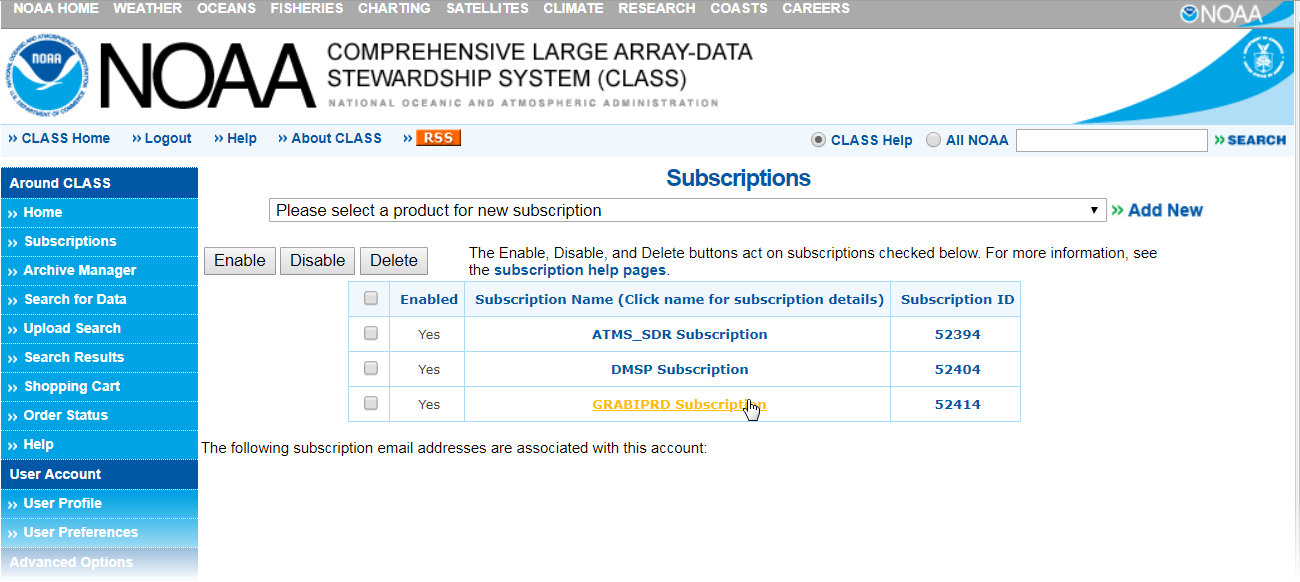
Task: Select the All NOAA radio button
Action: tap(933, 140)
